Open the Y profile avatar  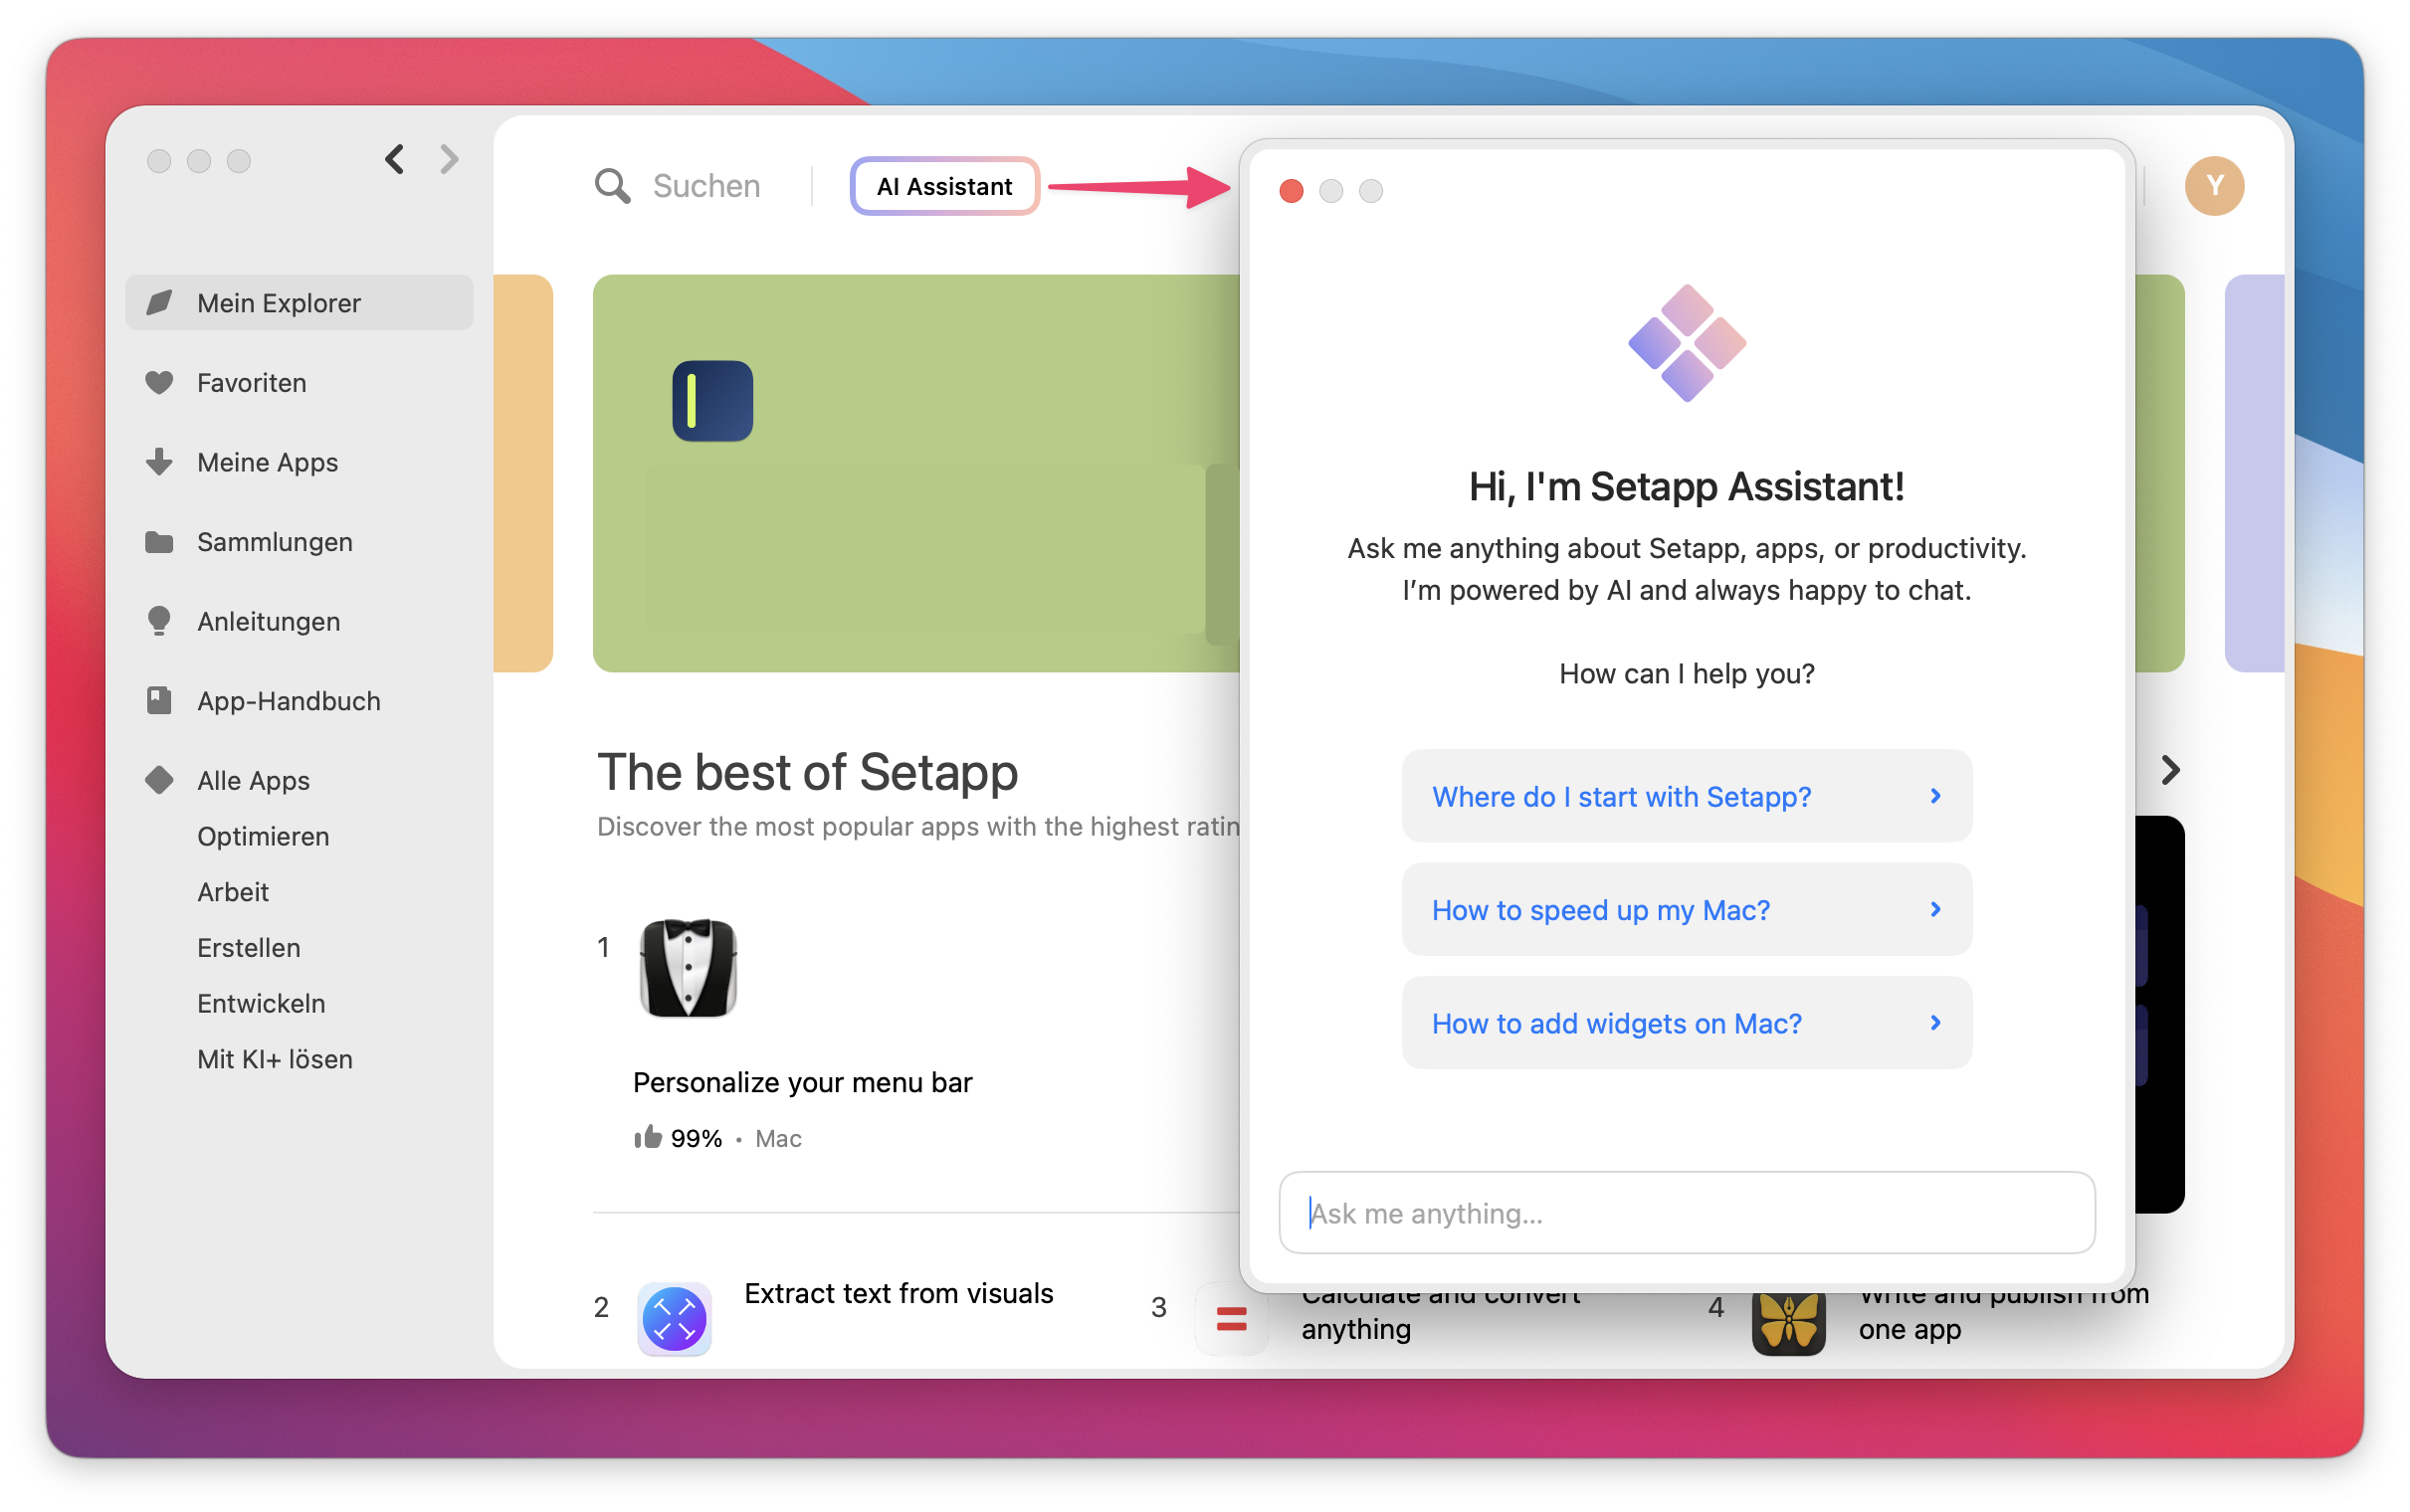pyautogui.click(x=2214, y=186)
